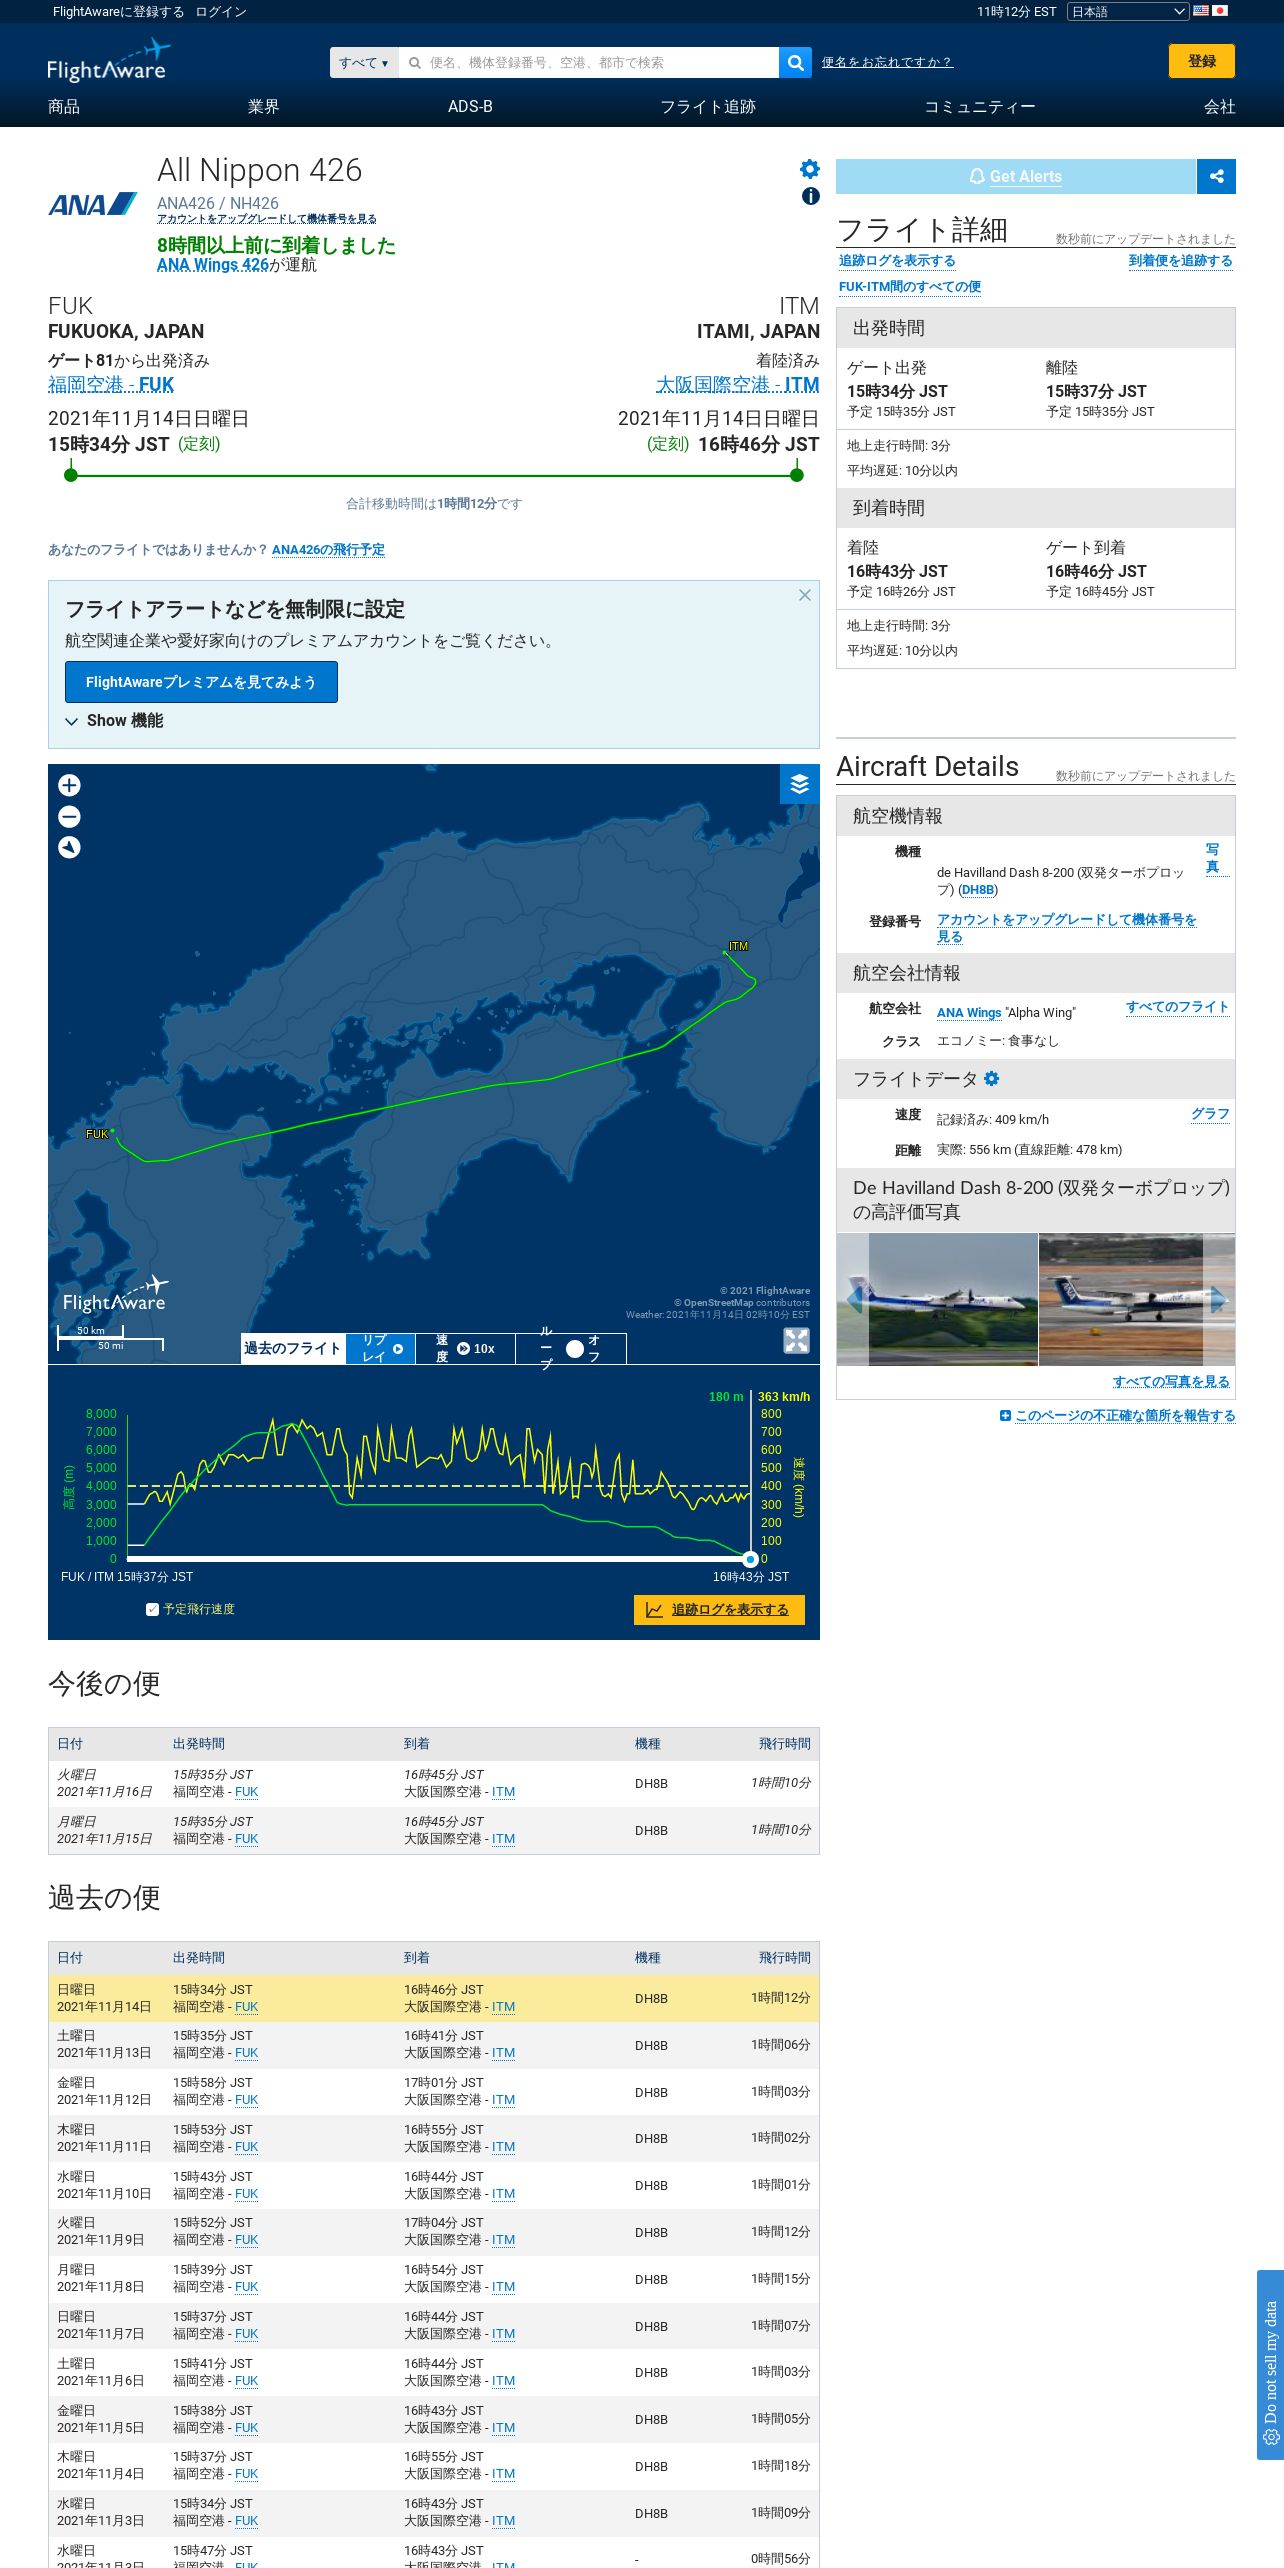
Task: Open the ADS-B menu
Action: coord(470,107)
